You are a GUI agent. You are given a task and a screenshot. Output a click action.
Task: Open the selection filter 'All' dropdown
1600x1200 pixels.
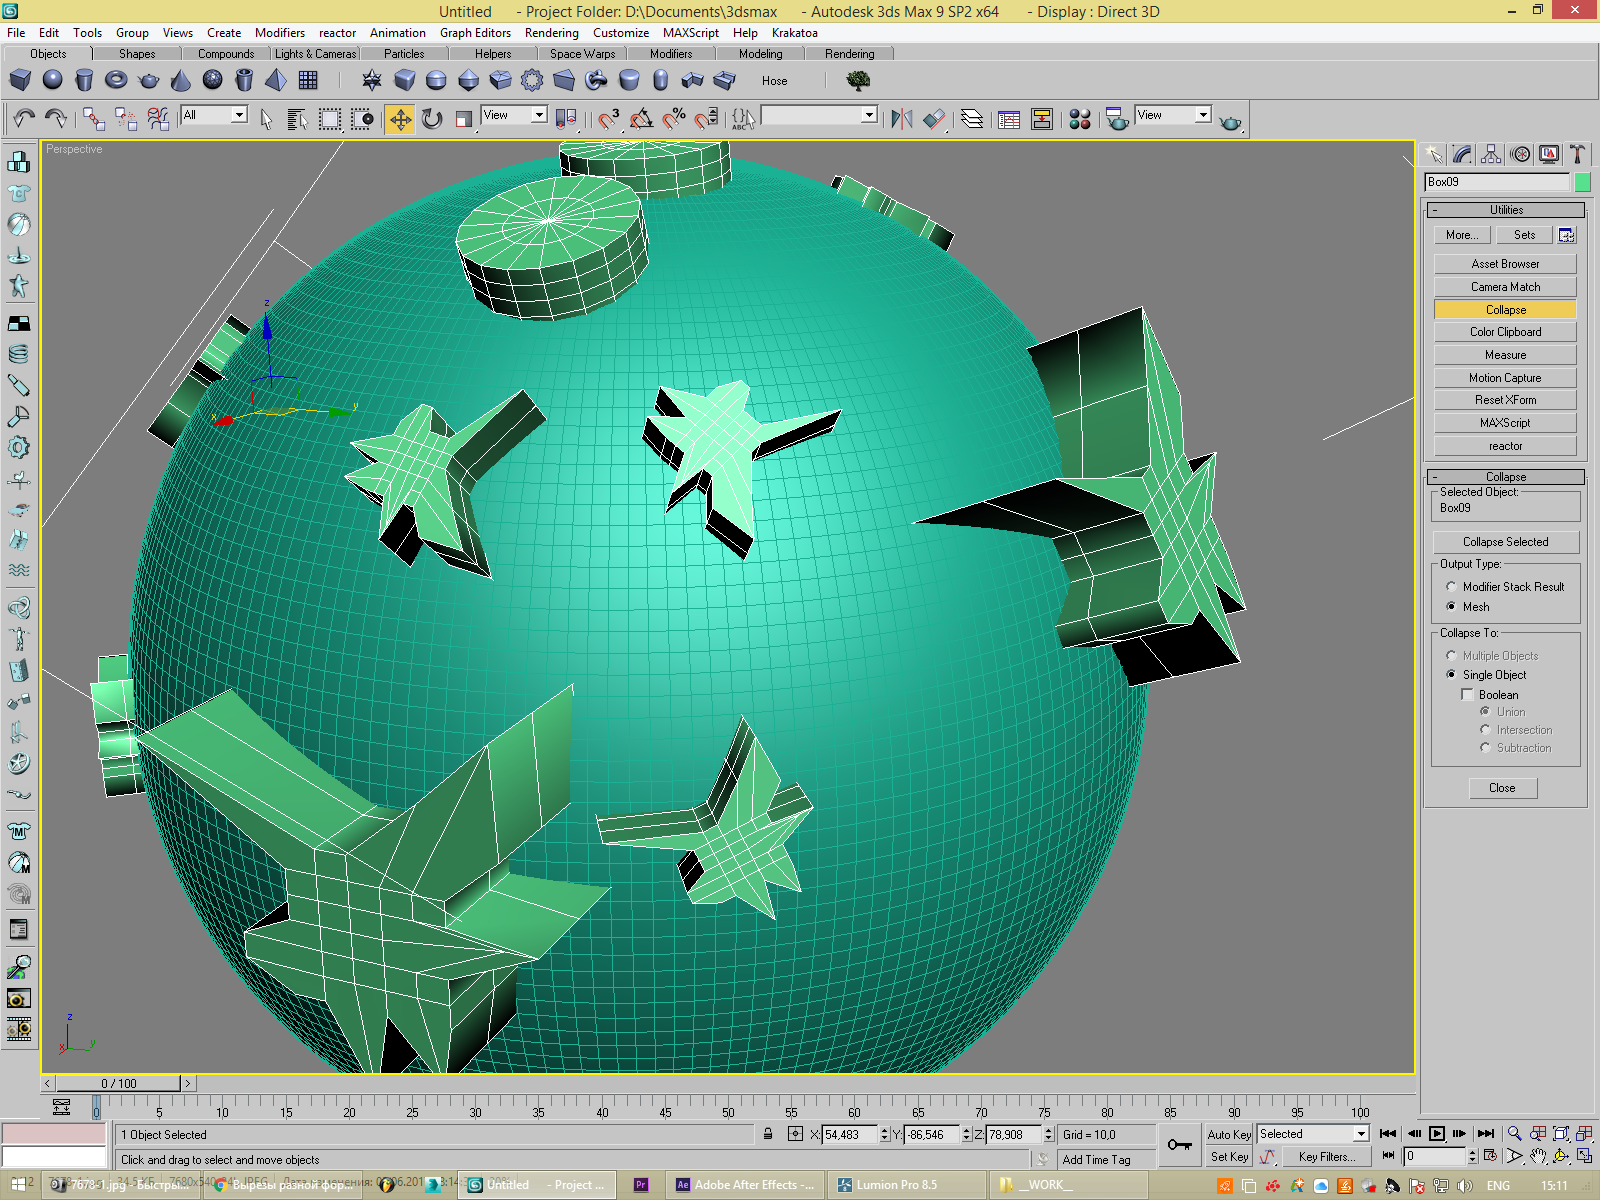click(x=239, y=115)
